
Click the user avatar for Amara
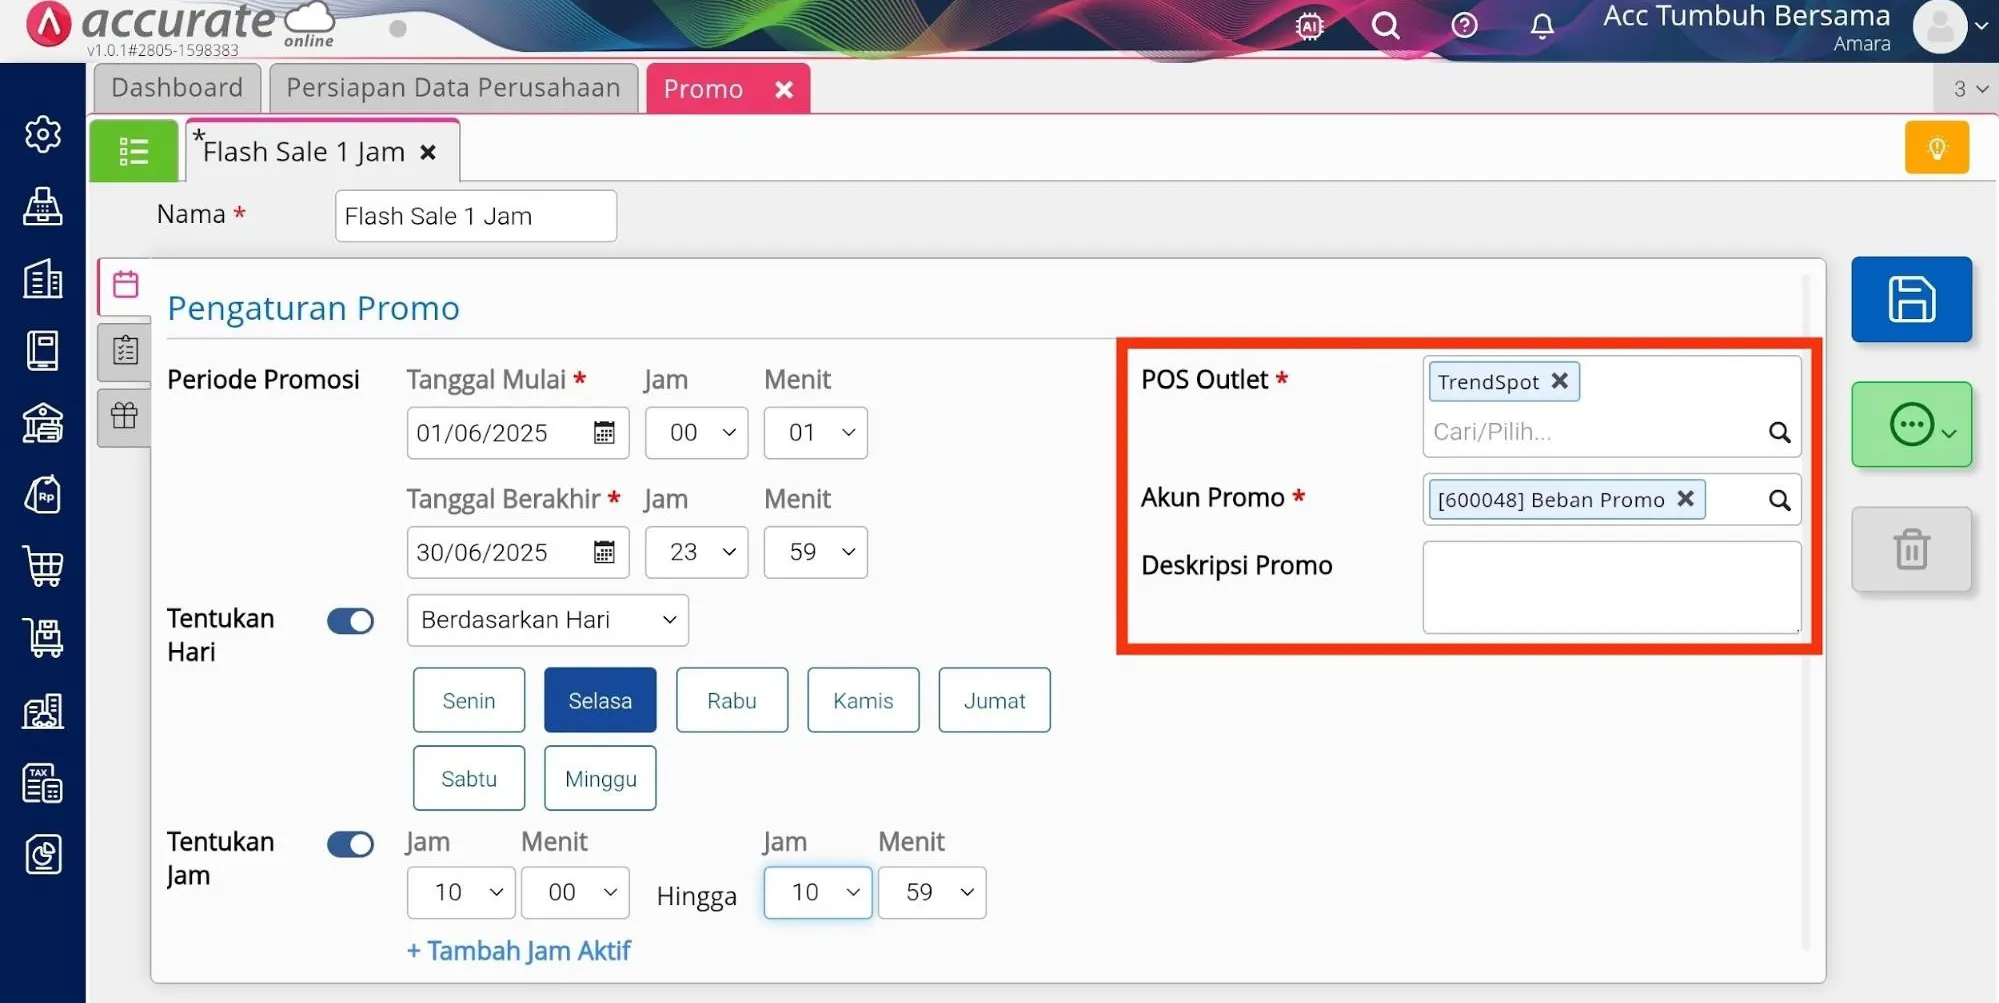click(x=1940, y=27)
